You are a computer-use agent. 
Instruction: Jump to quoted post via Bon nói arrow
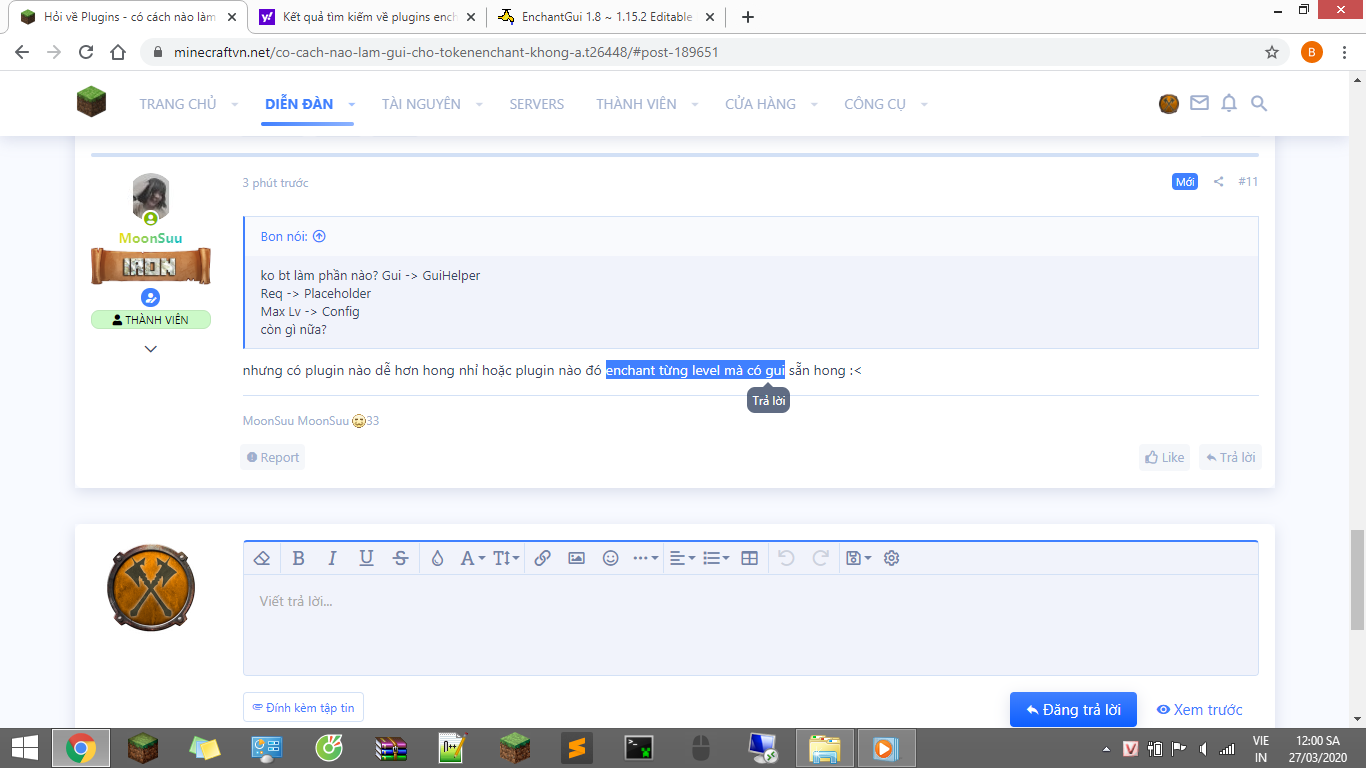pyautogui.click(x=319, y=237)
